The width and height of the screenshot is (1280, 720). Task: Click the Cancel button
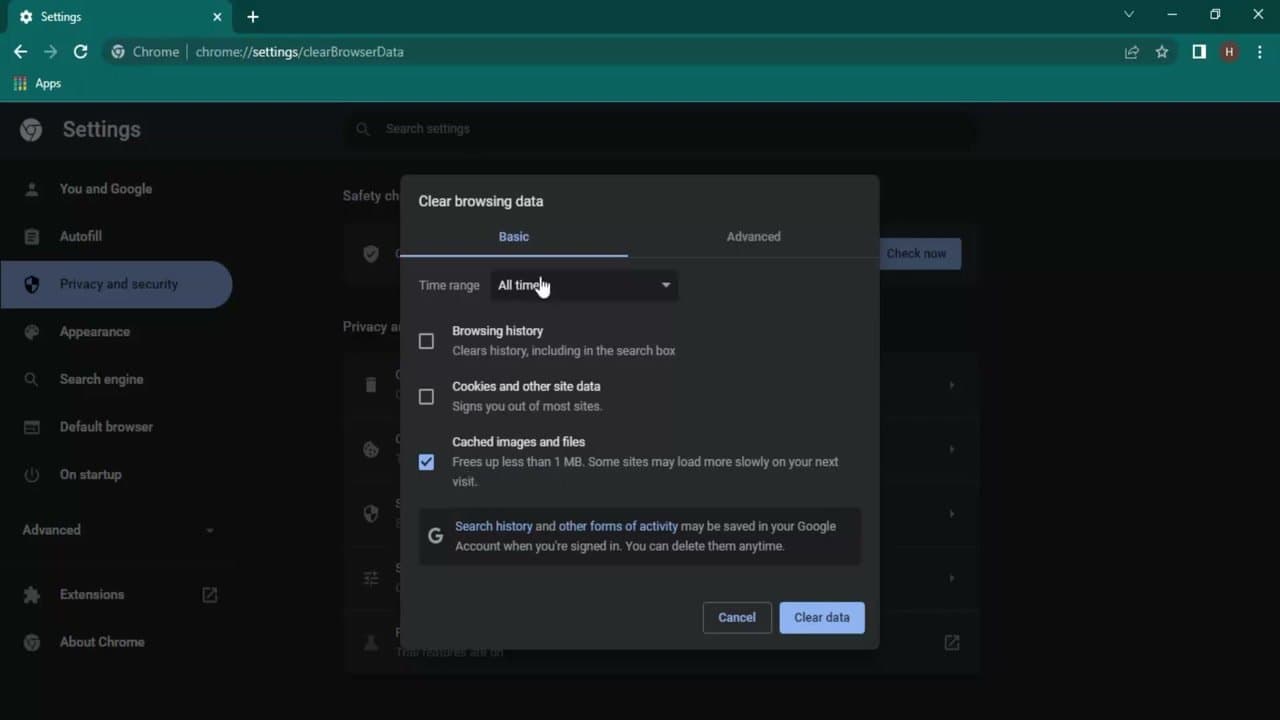pos(737,618)
